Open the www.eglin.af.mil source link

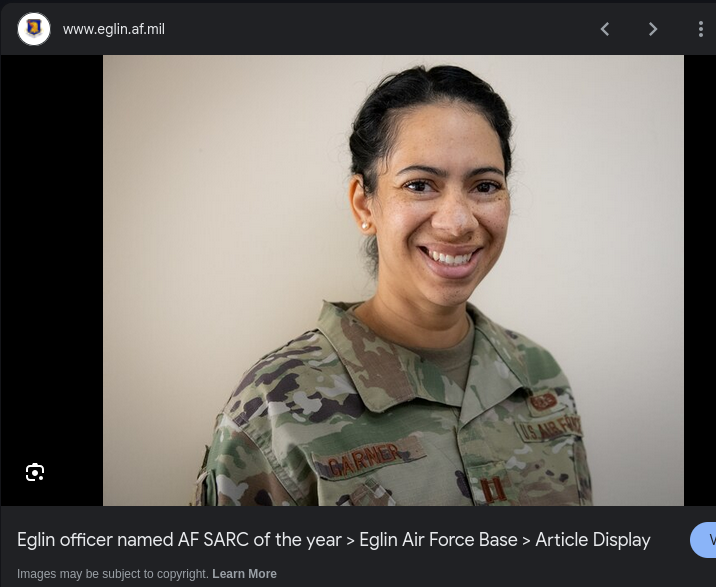pyautogui.click(x=114, y=29)
